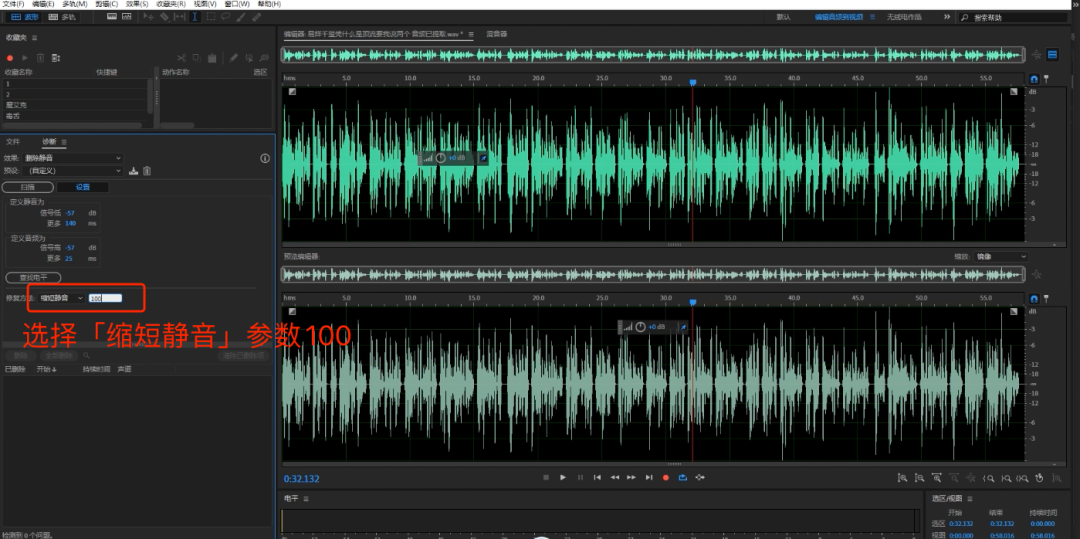Image resolution: width=1080 pixels, height=539 pixels.
Task: Switch to the 诊断 panel tab
Action: coord(50,142)
